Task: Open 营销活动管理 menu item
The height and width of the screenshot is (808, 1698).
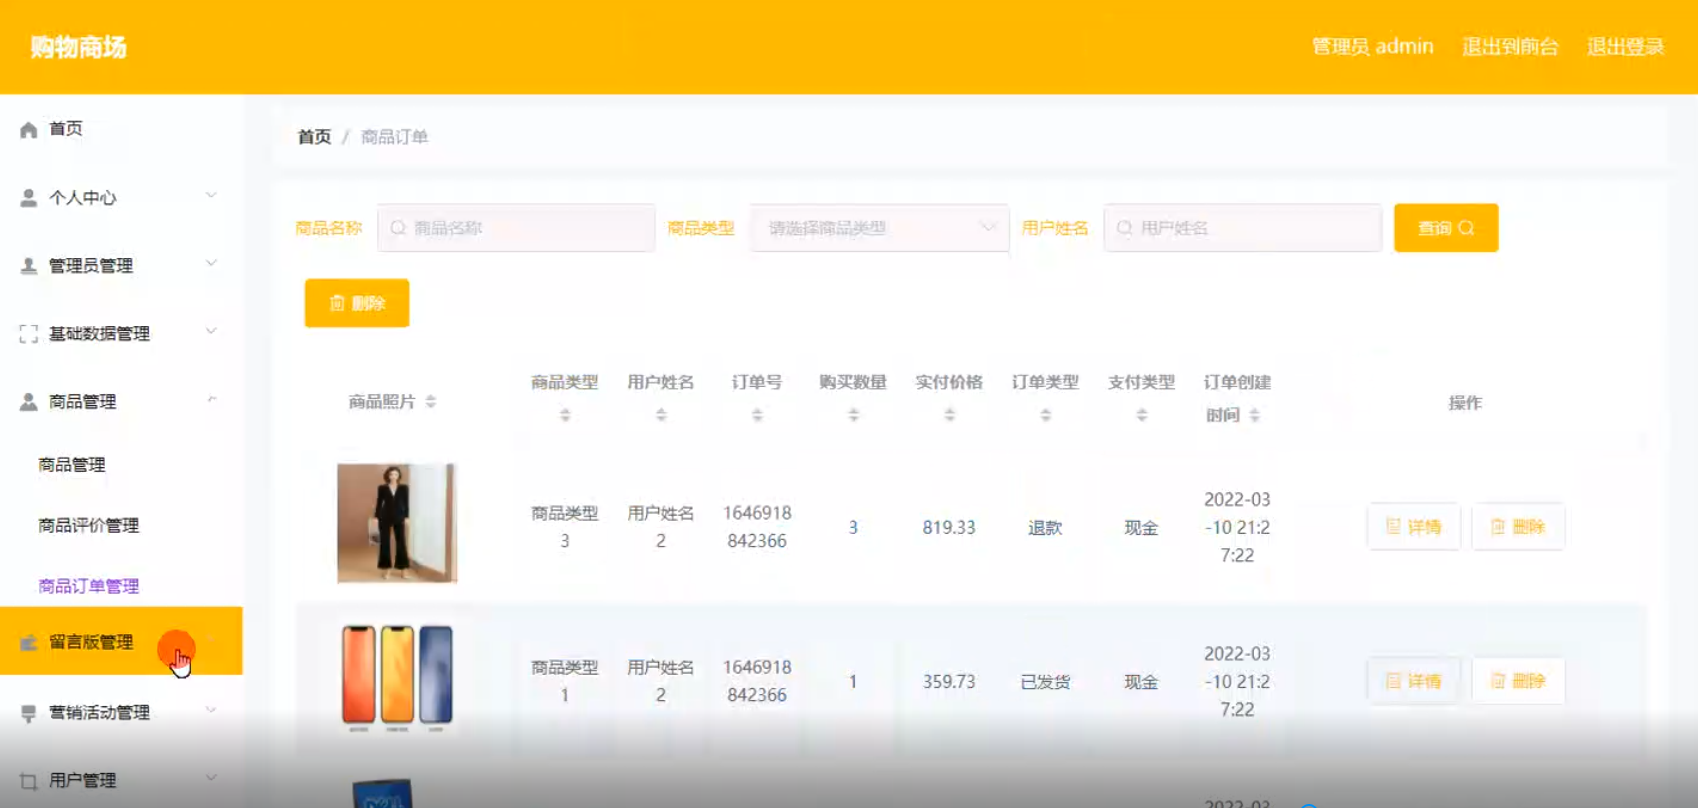Action: point(121,712)
